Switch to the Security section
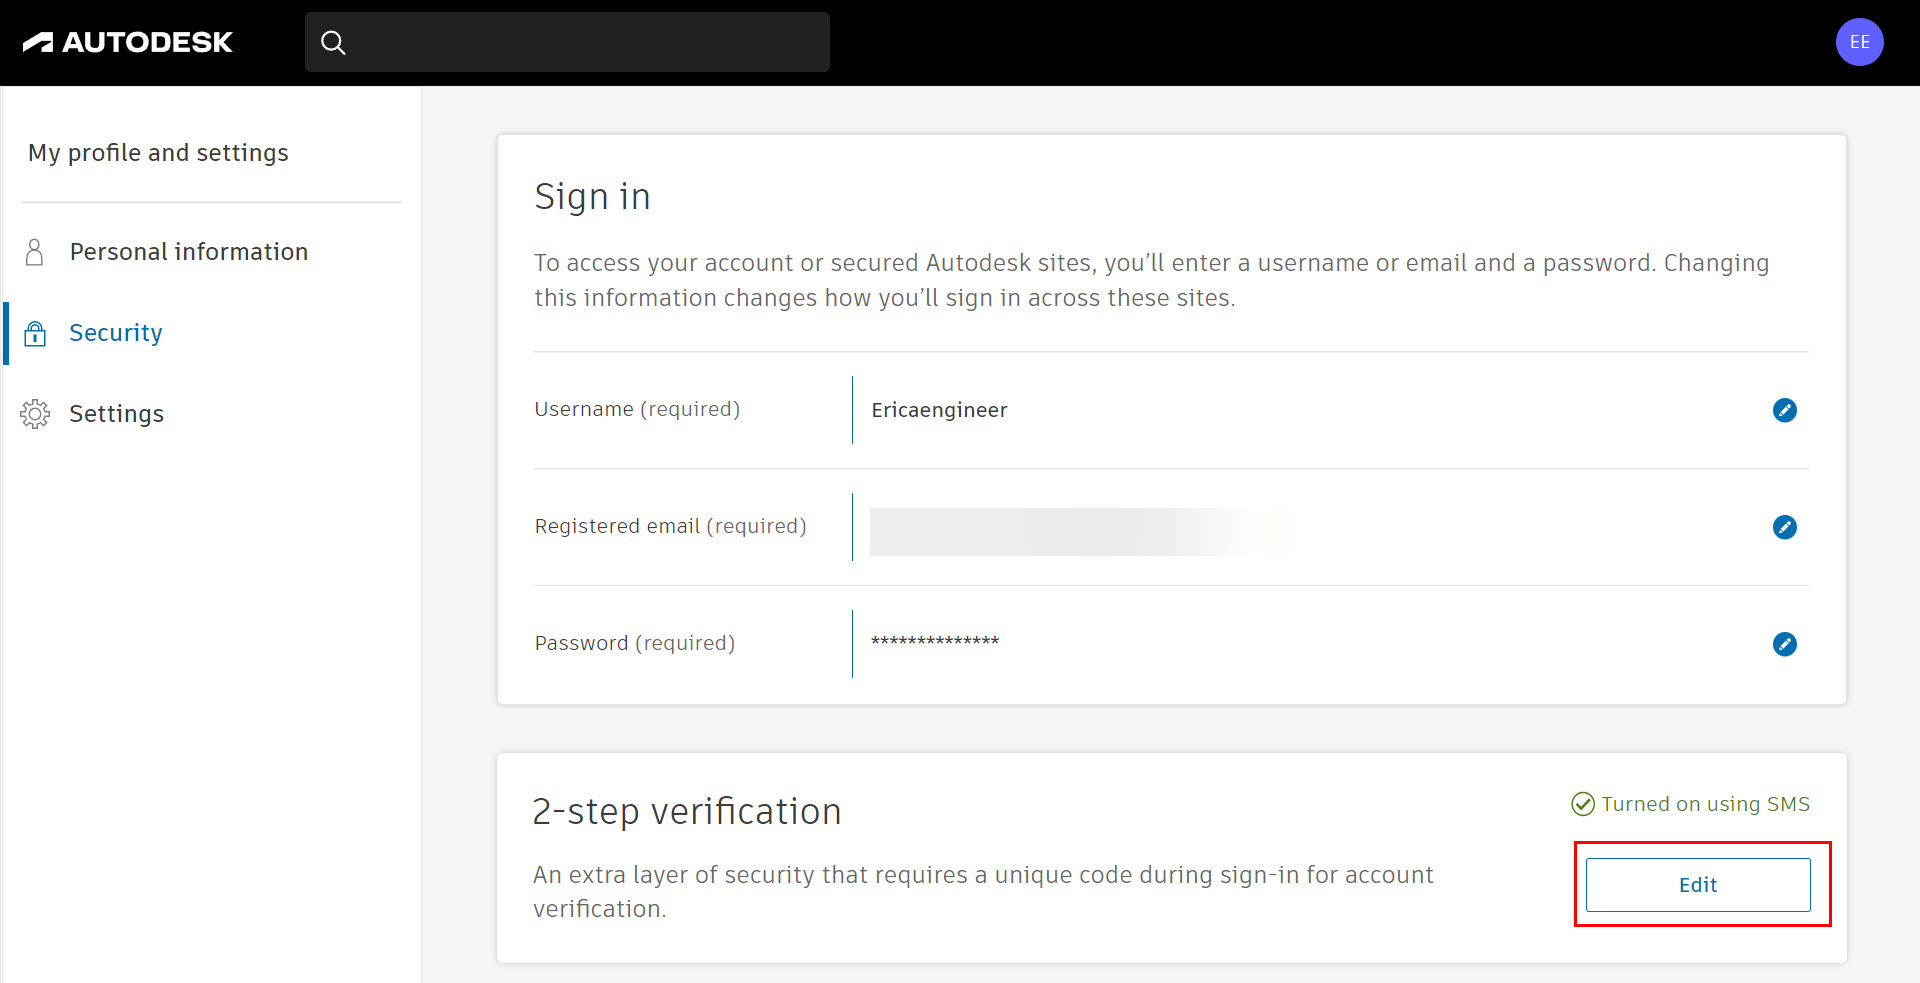The width and height of the screenshot is (1920, 983). point(115,333)
